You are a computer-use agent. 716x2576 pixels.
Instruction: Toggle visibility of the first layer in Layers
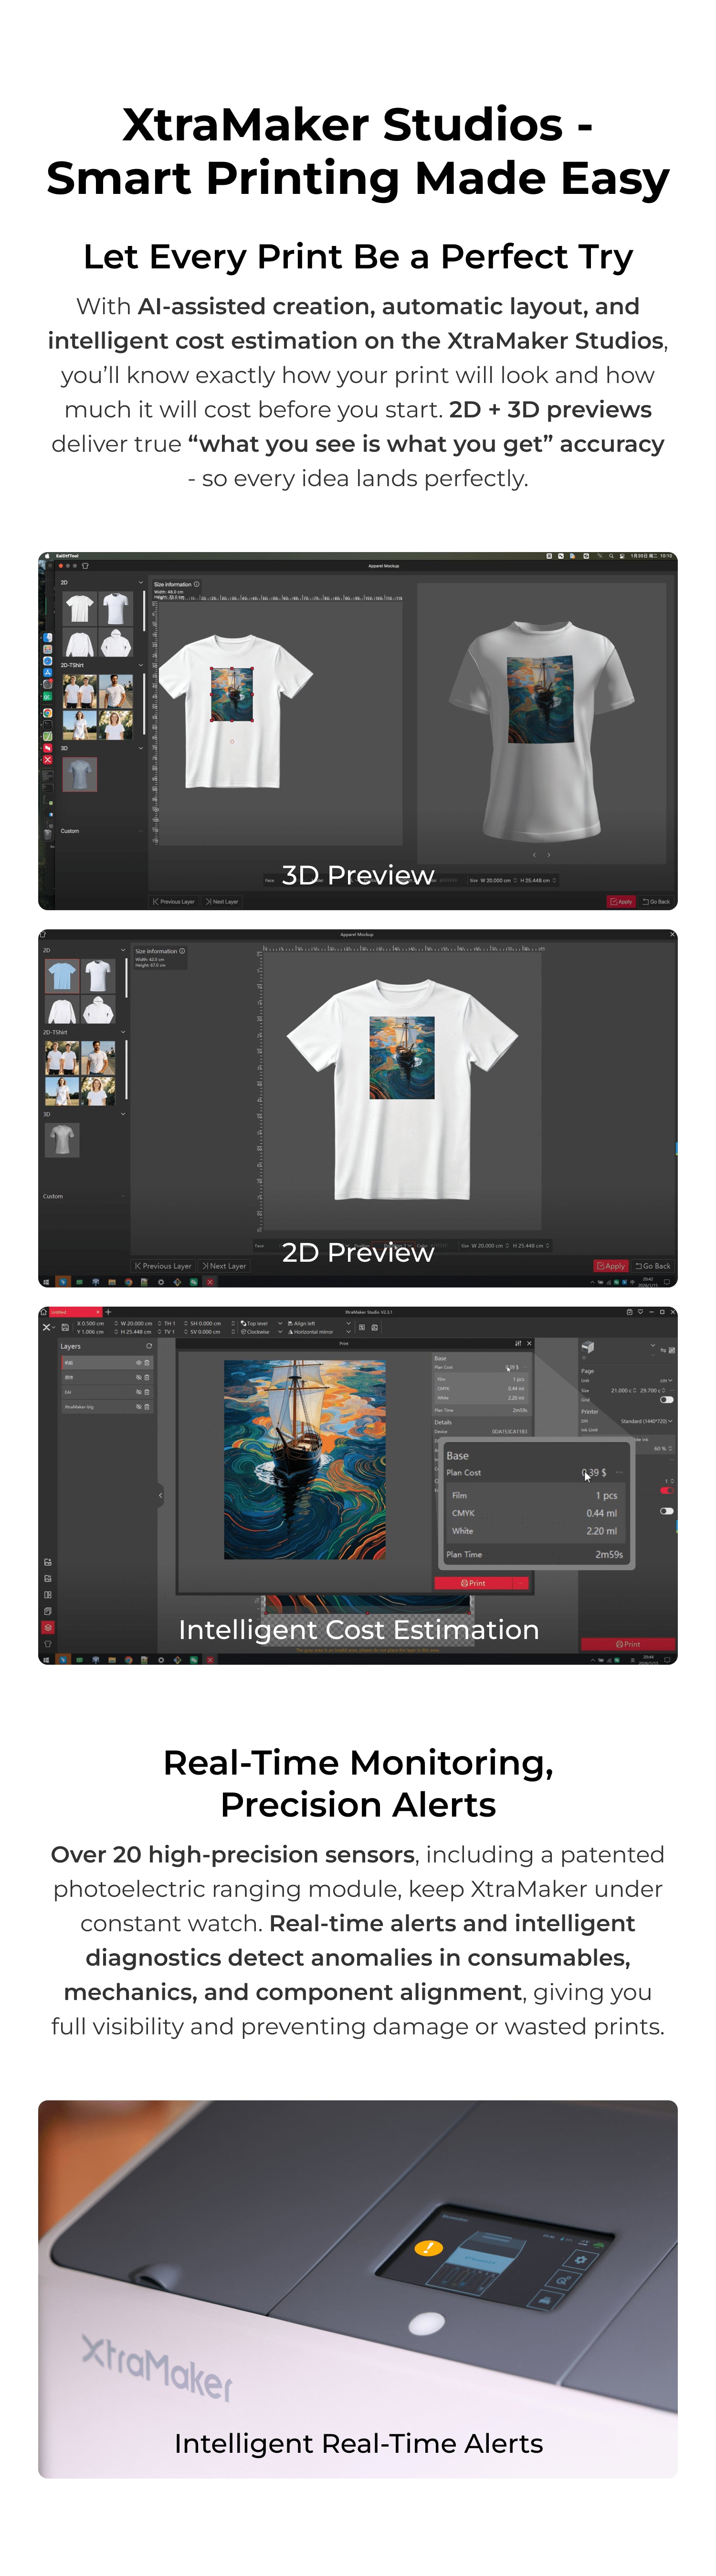tap(139, 1362)
